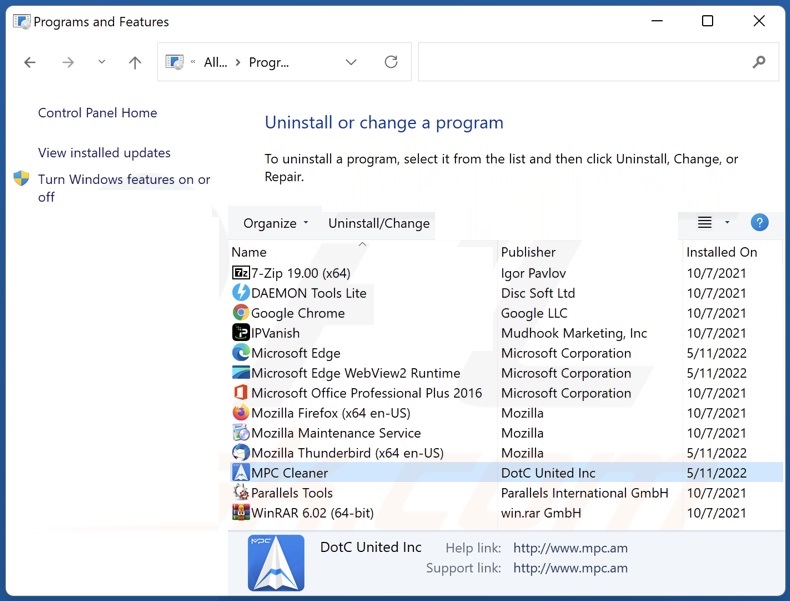The width and height of the screenshot is (790, 601).
Task: Expand the arrow after All... breadcrumb
Action: coord(238,62)
